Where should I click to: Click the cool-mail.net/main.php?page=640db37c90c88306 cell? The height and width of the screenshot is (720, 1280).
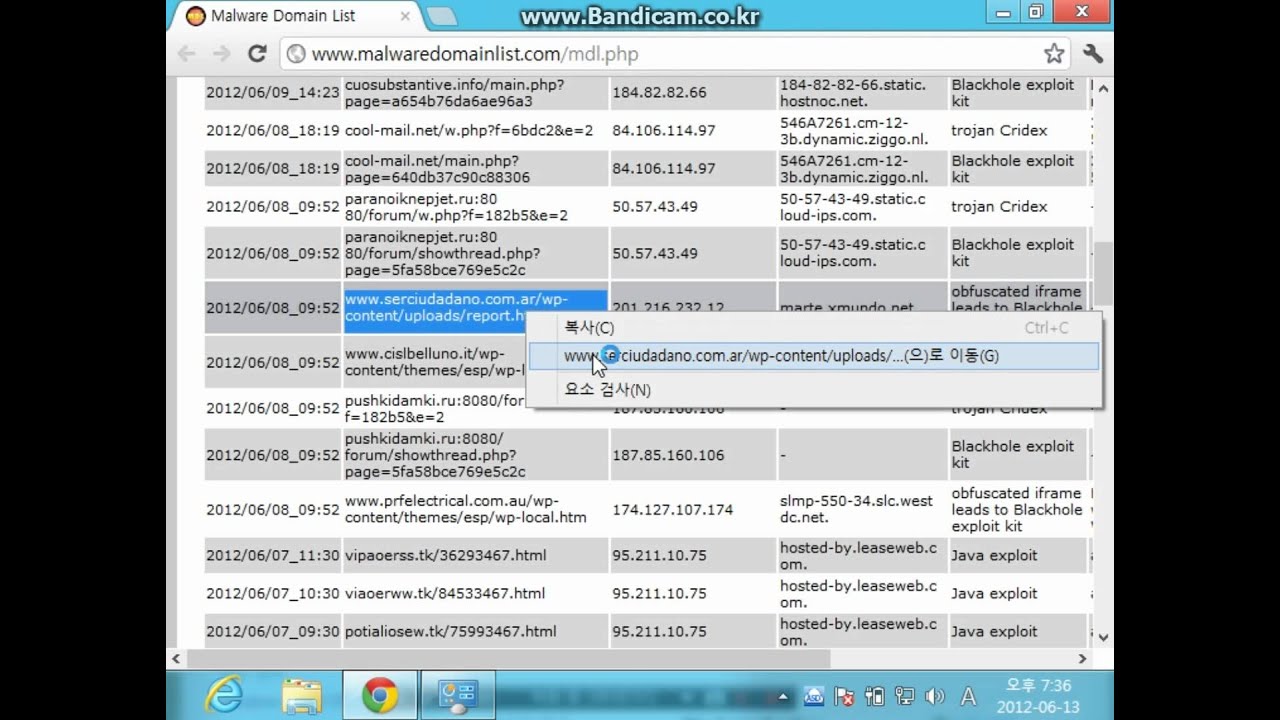tap(475, 168)
